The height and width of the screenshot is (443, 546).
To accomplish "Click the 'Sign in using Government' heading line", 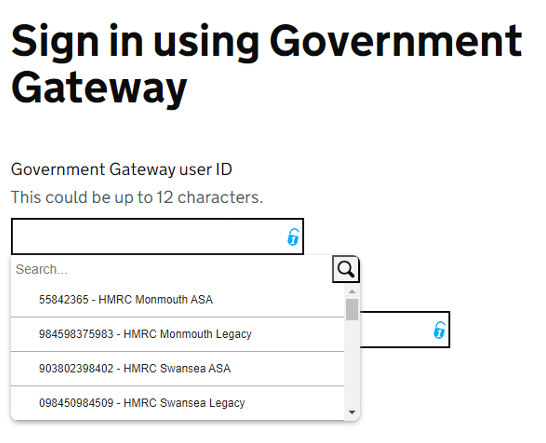I will coord(267,42).
